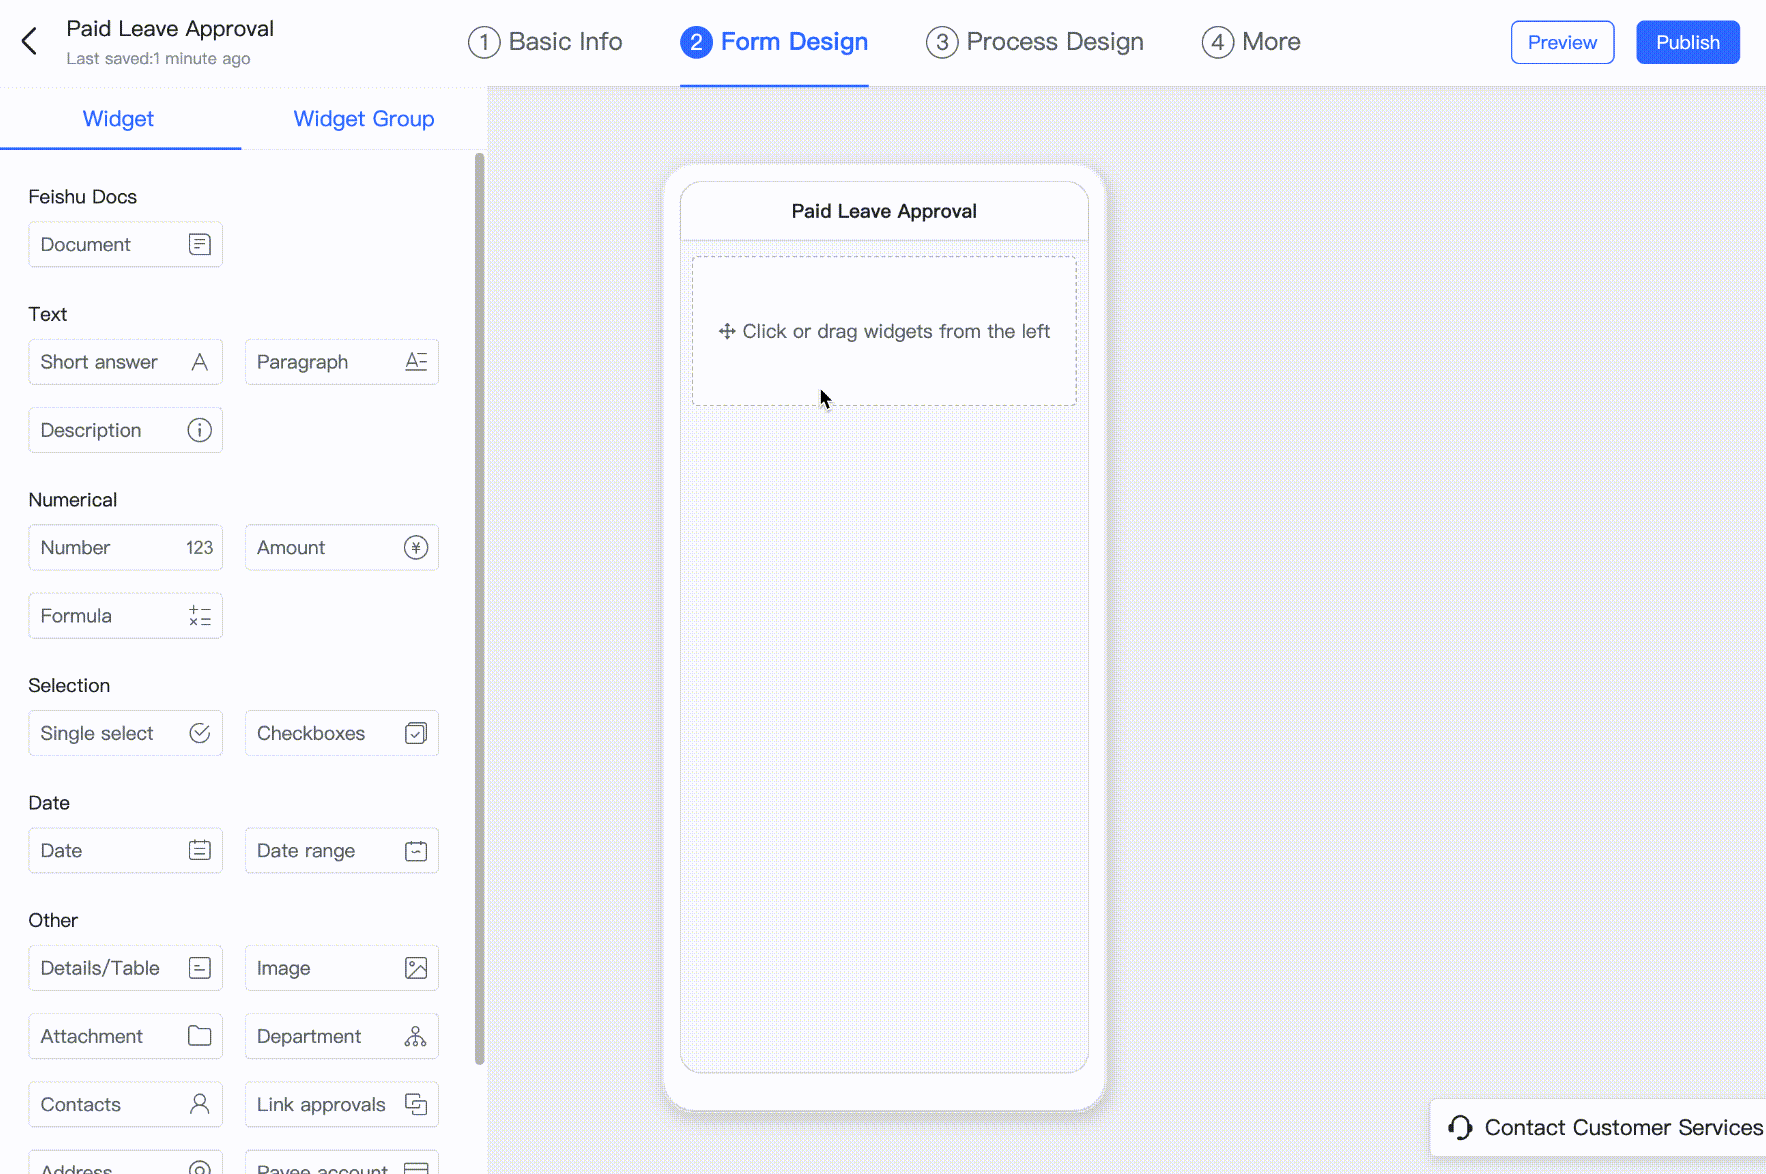Insert the Image widget

pyautogui.click(x=341, y=968)
